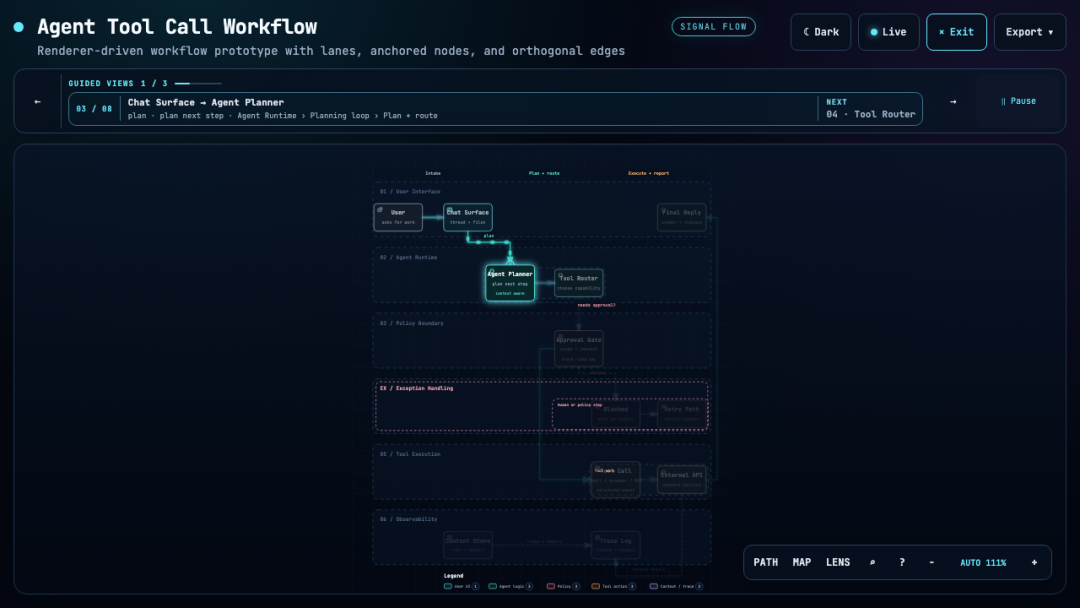The height and width of the screenshot is (608, 1080).
Task: Select the Trace Log node
Action: (615, 545)
